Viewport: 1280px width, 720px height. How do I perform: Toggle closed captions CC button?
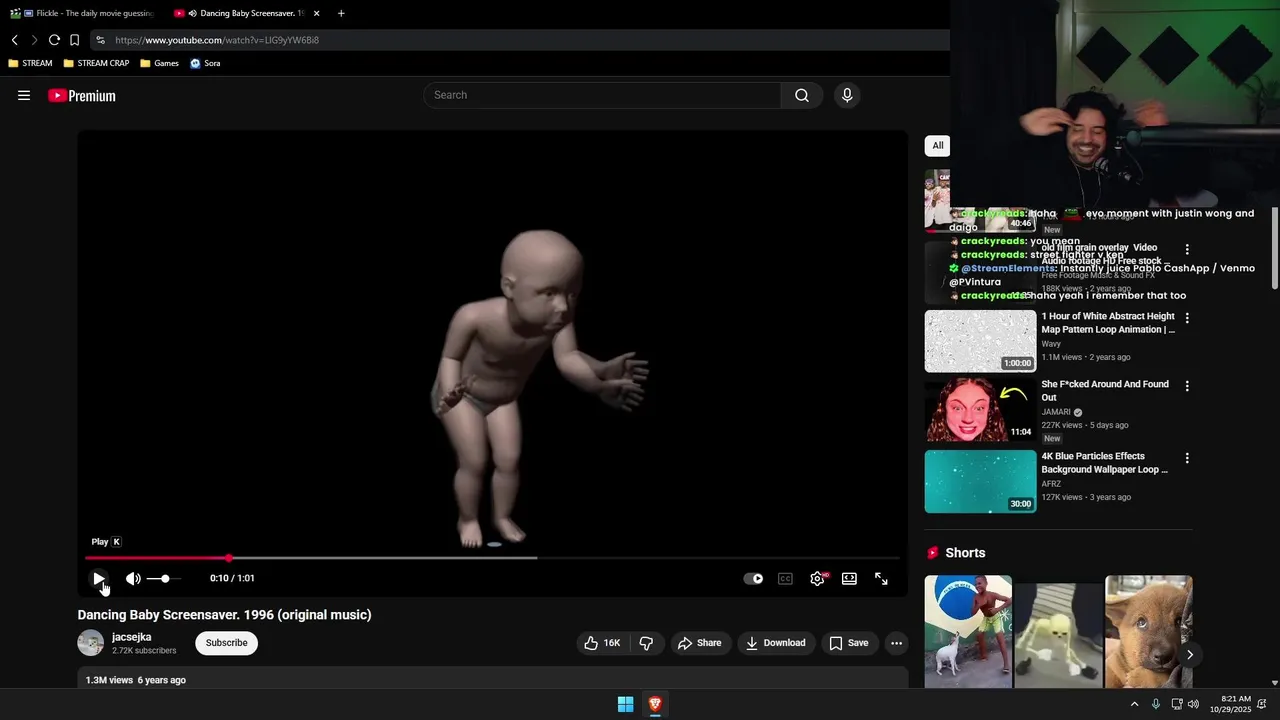click(x=786, y=578)
